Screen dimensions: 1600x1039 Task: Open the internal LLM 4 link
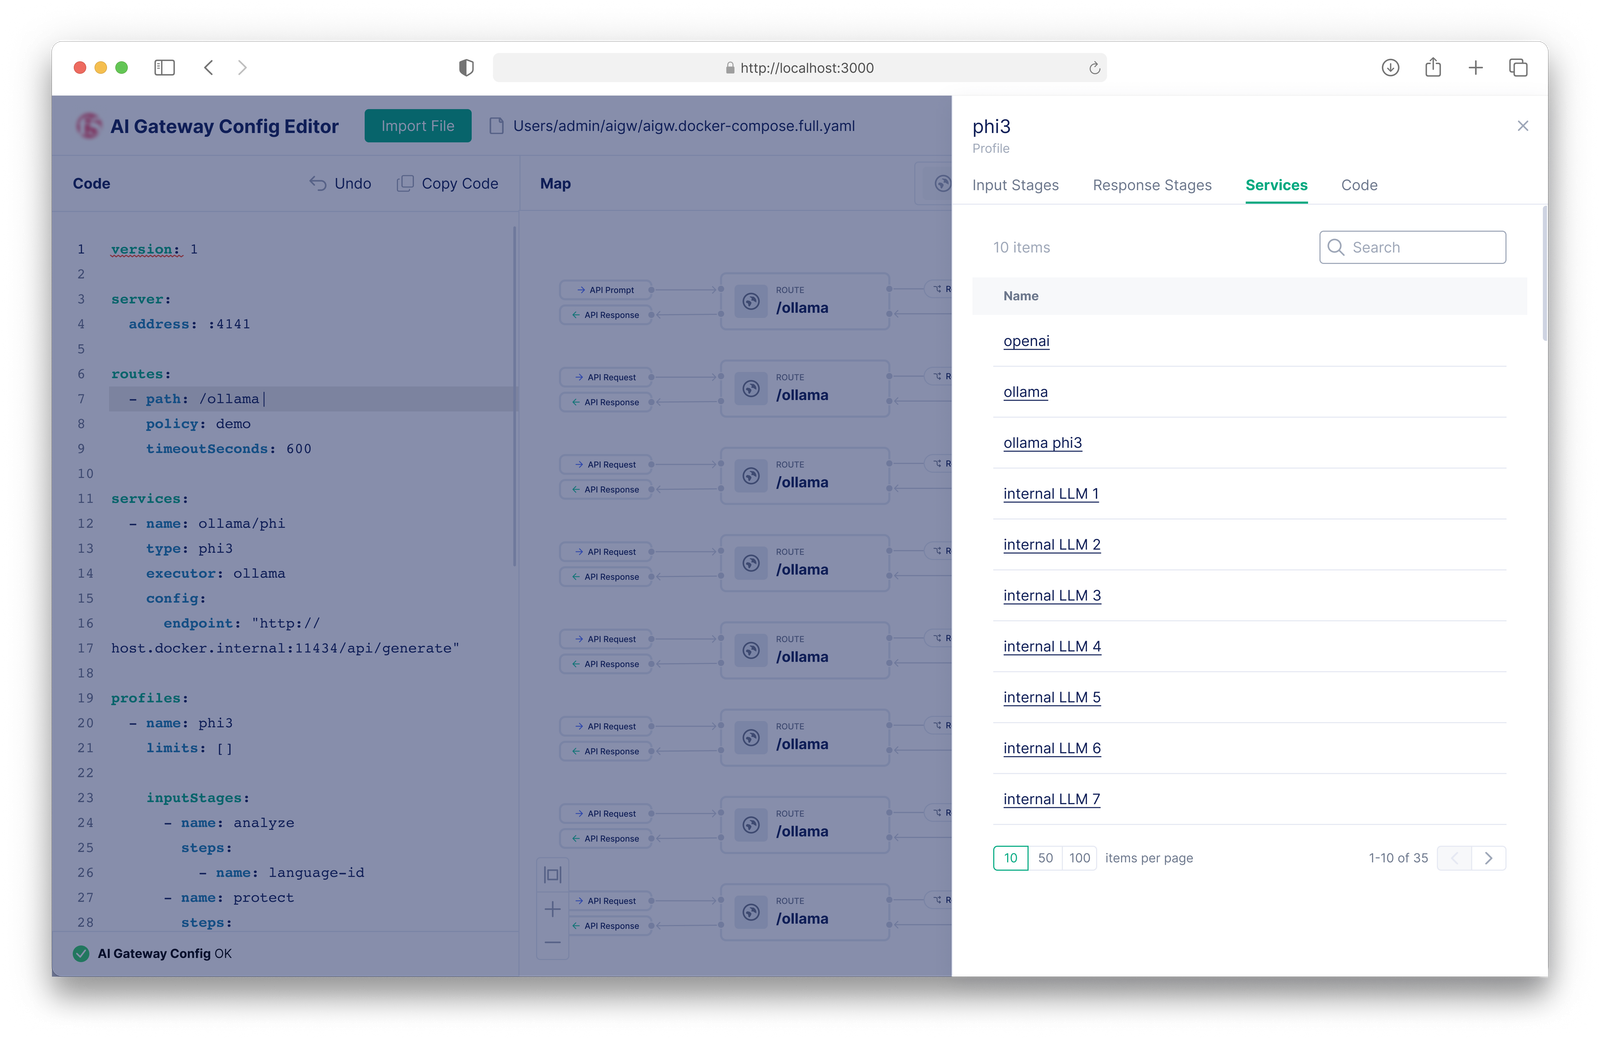point(1052,647)
